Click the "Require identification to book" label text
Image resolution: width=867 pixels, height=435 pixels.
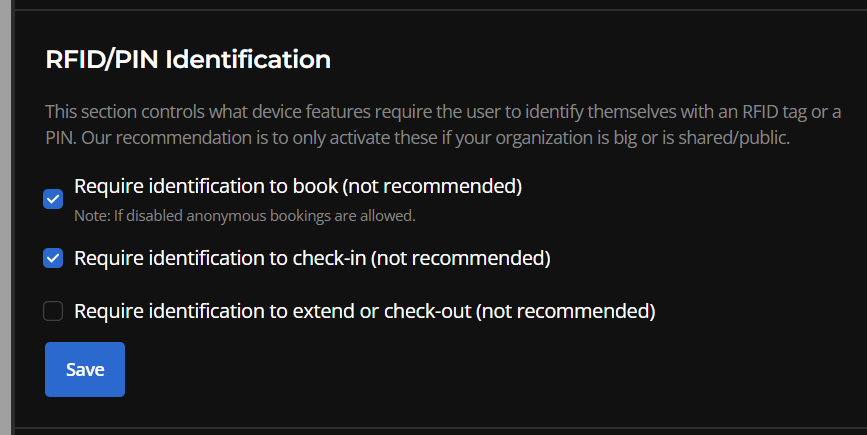[220, 186]
